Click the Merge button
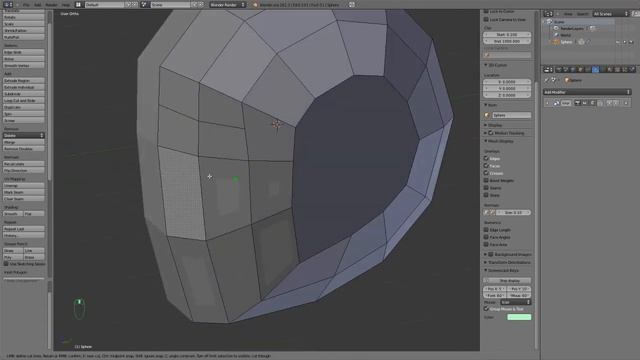Viewport: 640px width, 360px height. point(24,142)
